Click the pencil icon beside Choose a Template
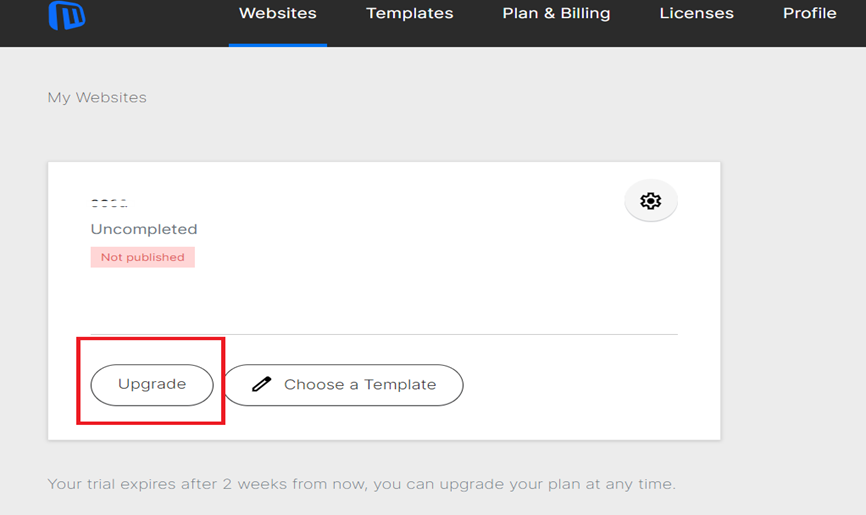The width and height of the screenshot is (866, 515). pos(262,384)
